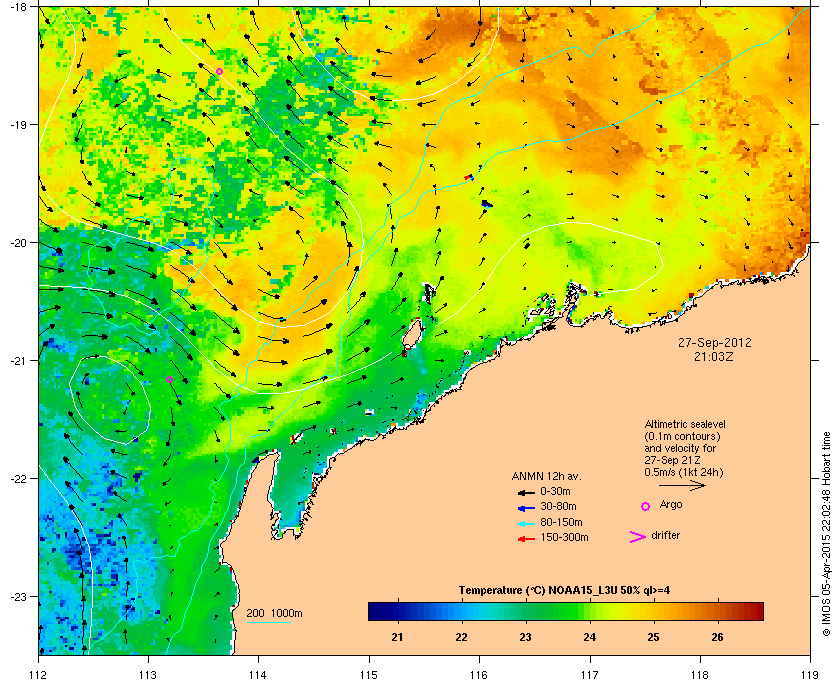
Task: Click the '0.5m/s (1kt 24h)' text
Action: coord(684,473)
